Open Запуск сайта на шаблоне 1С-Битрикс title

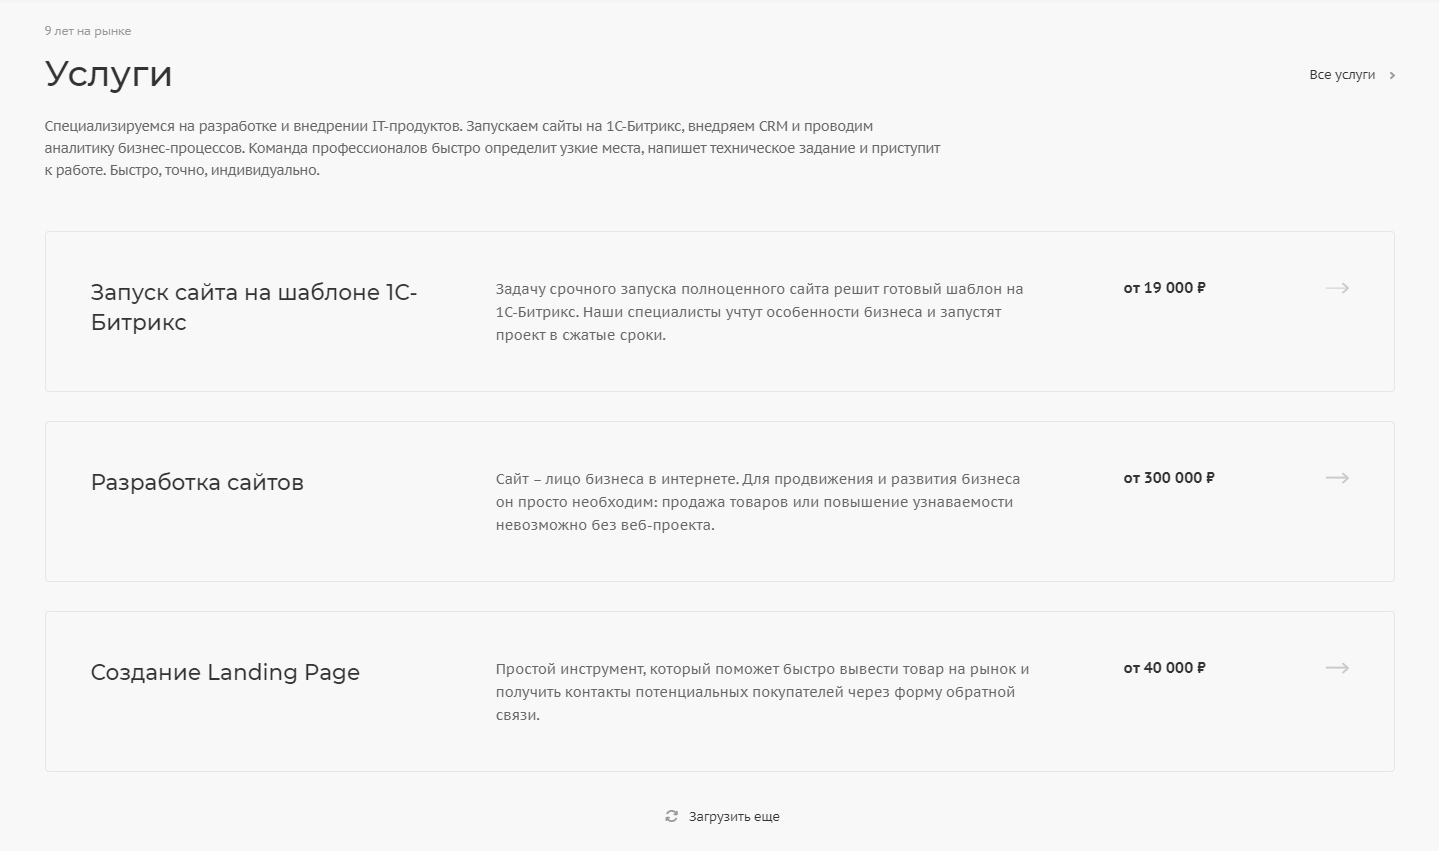[x=254, y=307]
